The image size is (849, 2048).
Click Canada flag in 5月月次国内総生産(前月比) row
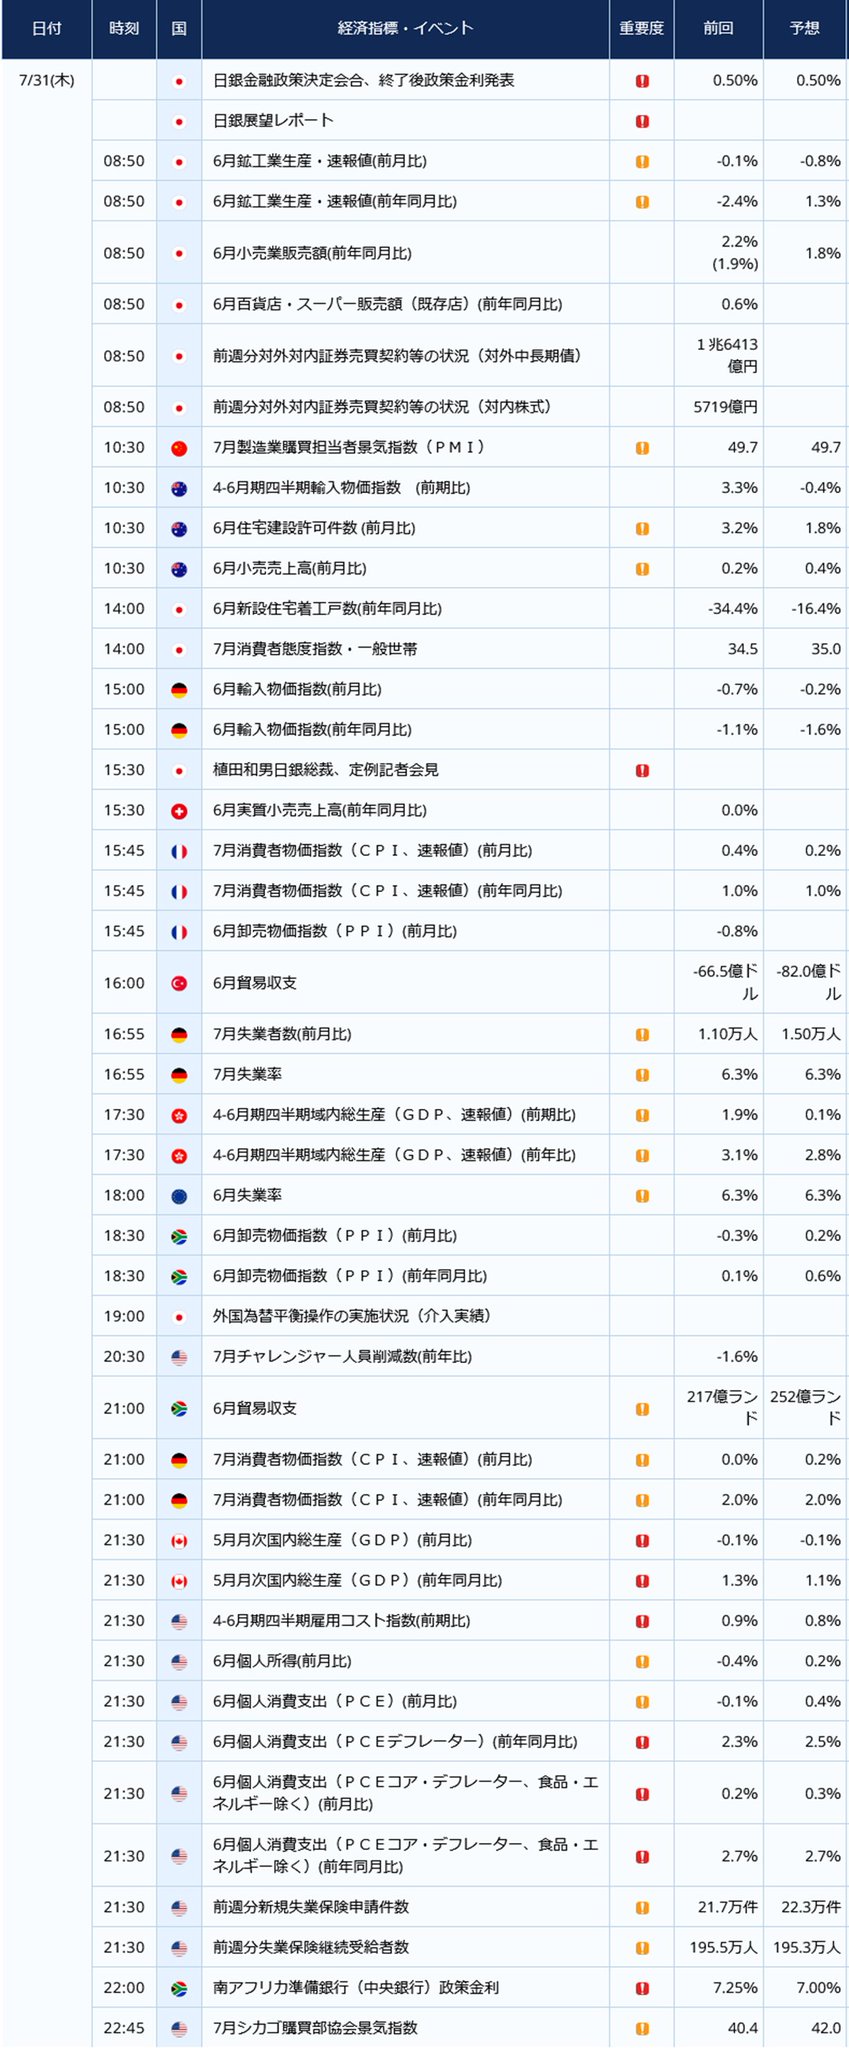tap(179, 1541)
